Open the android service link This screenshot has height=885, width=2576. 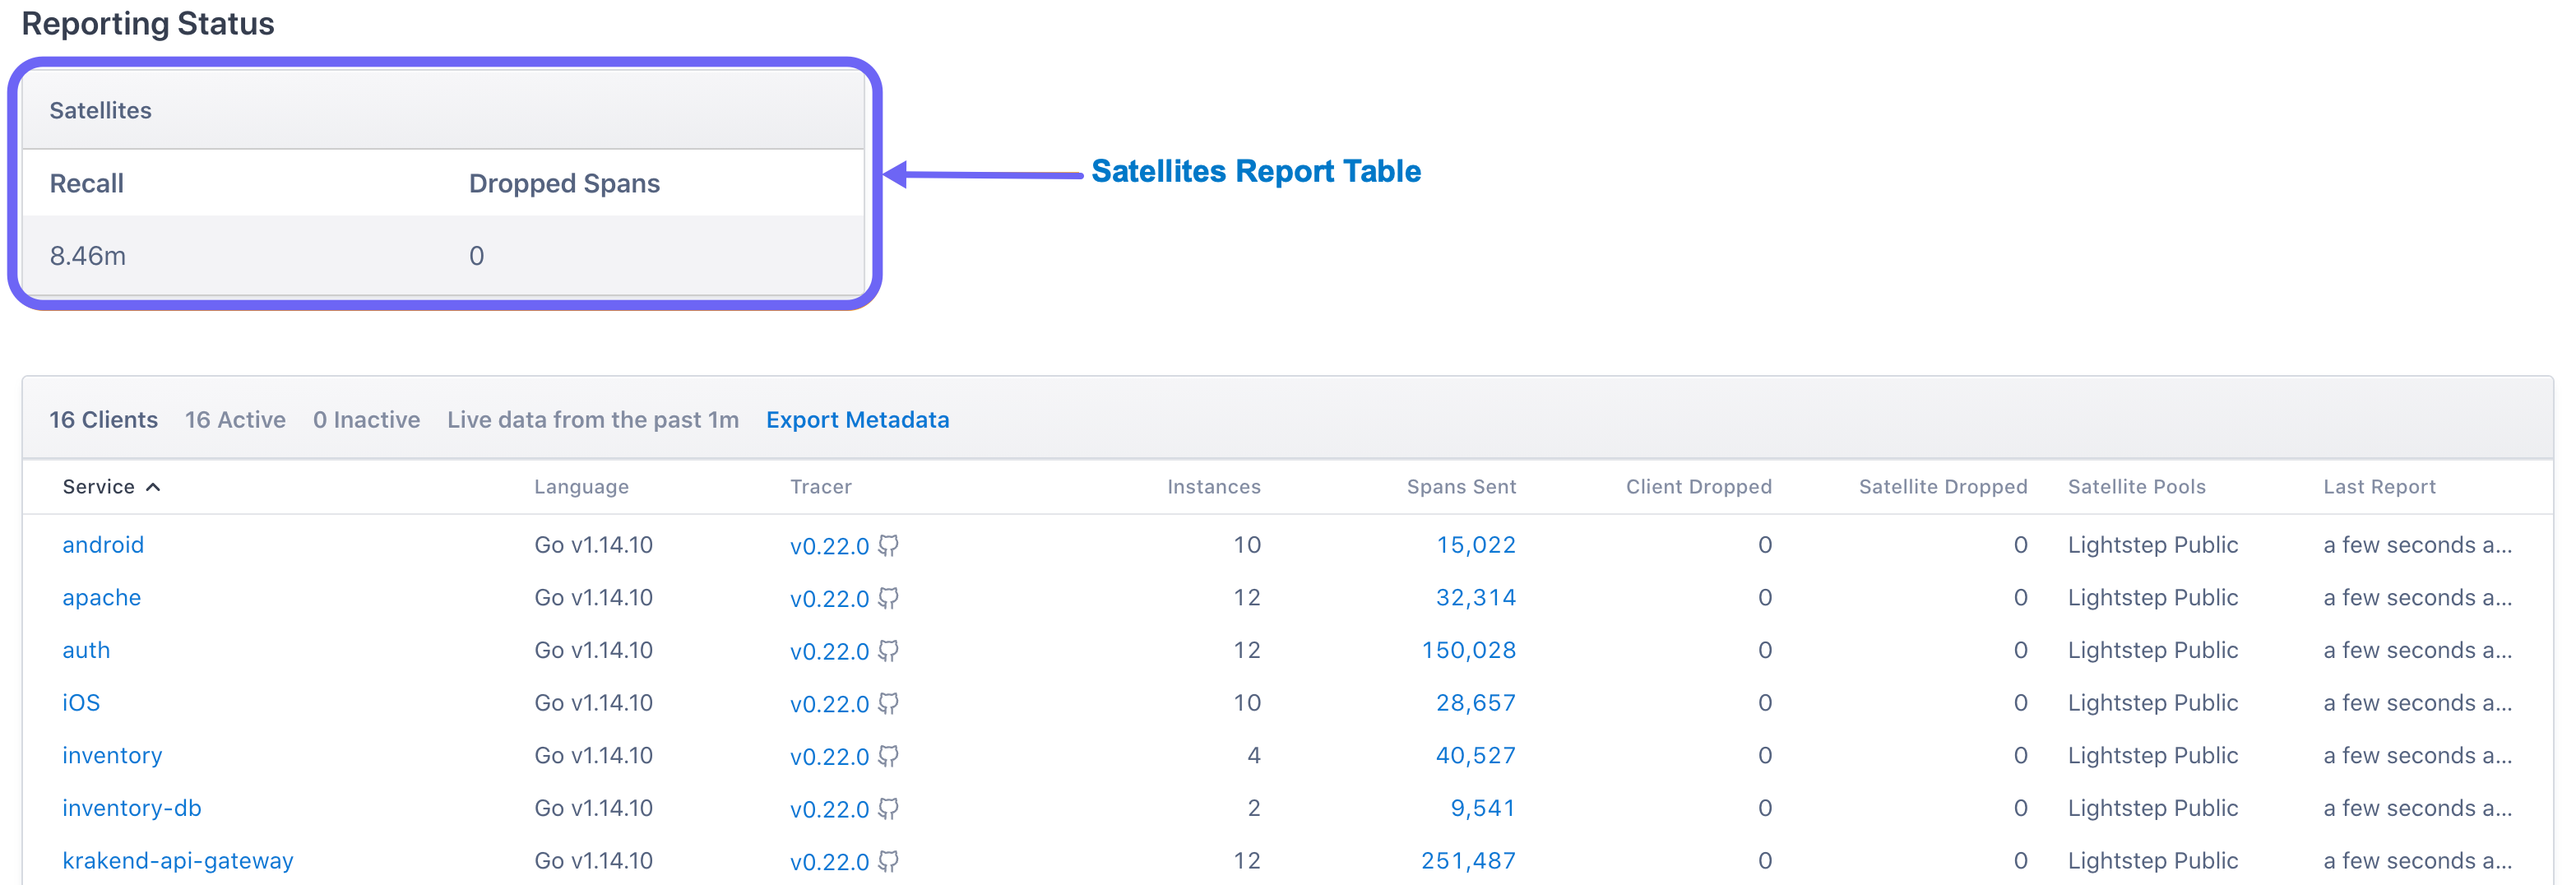103,545
